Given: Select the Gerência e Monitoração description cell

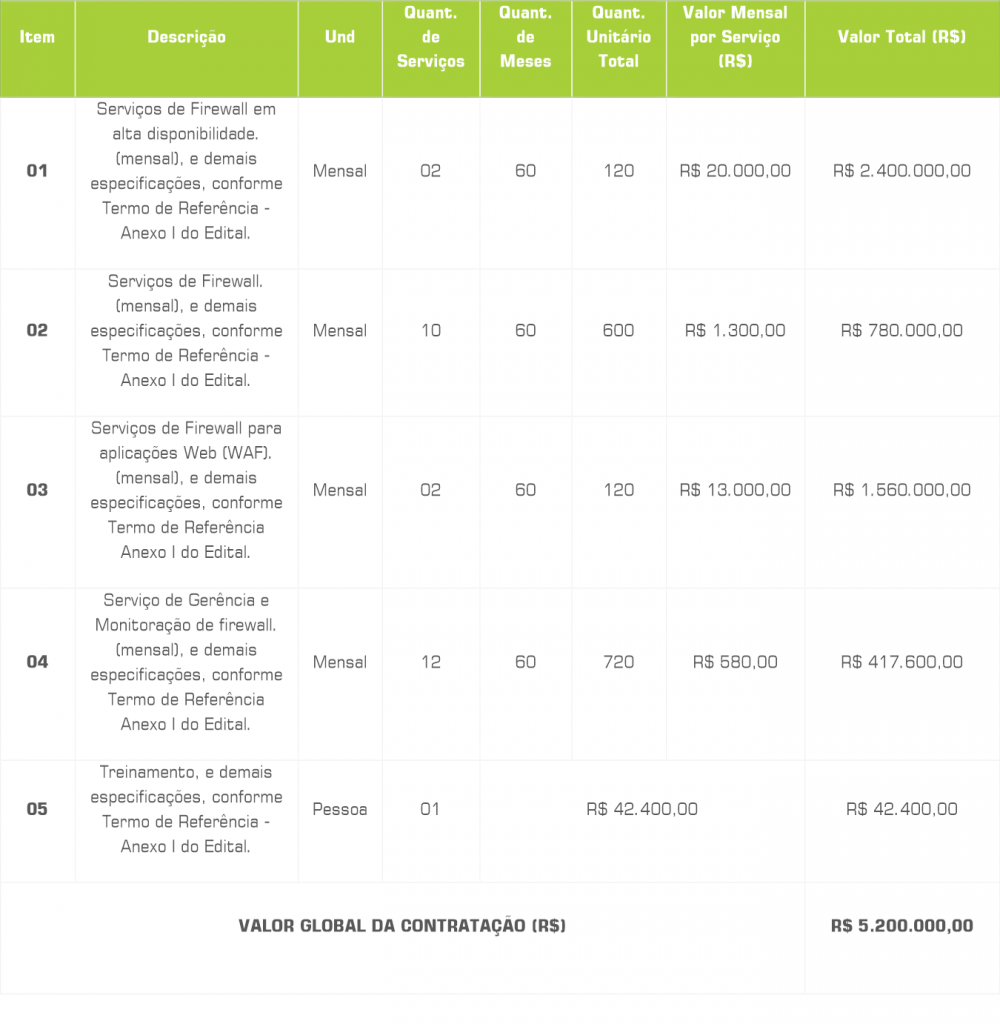Looking at the screenshot, I should [x=186, y=662].
